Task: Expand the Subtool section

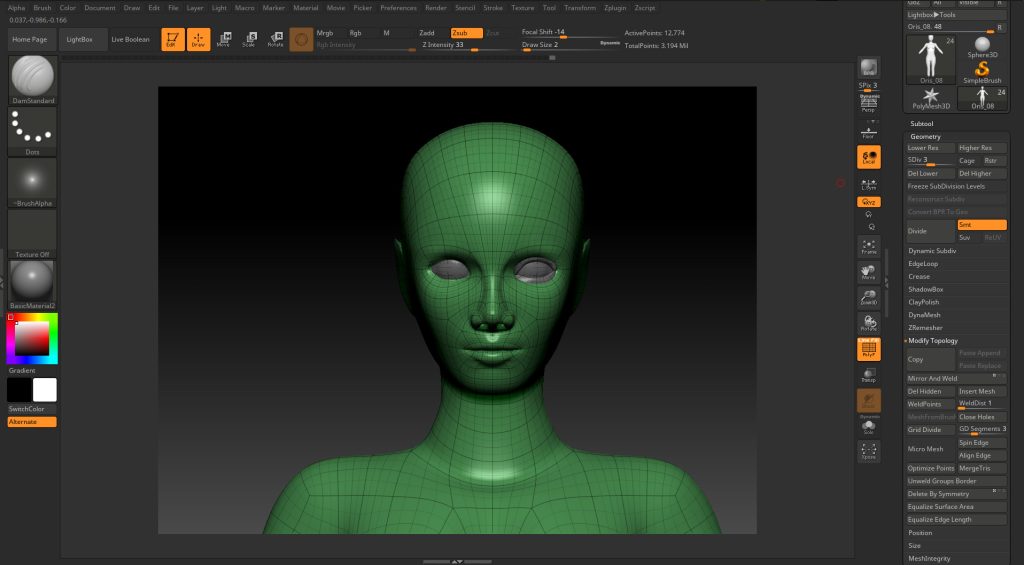Action: 921,123
